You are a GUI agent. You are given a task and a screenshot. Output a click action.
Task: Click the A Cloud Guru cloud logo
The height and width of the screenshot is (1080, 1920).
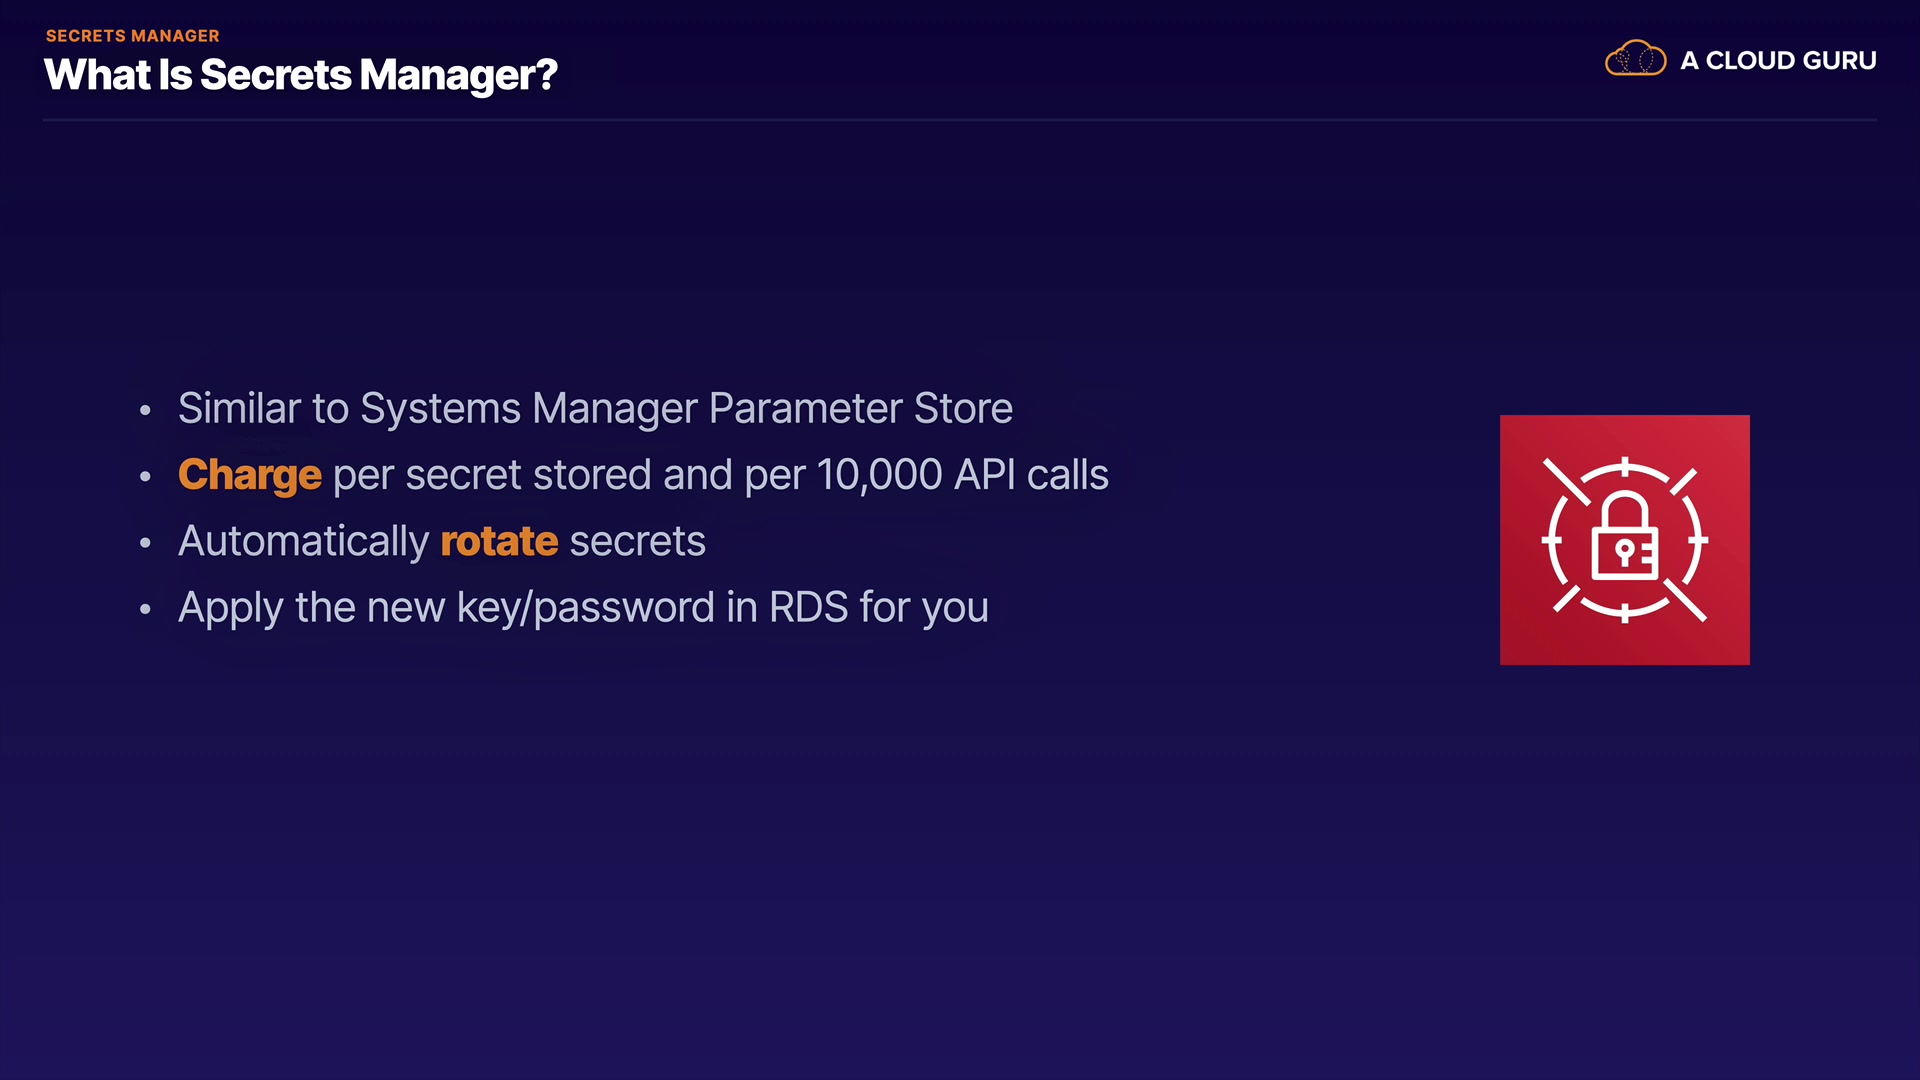pos(1635,59)
